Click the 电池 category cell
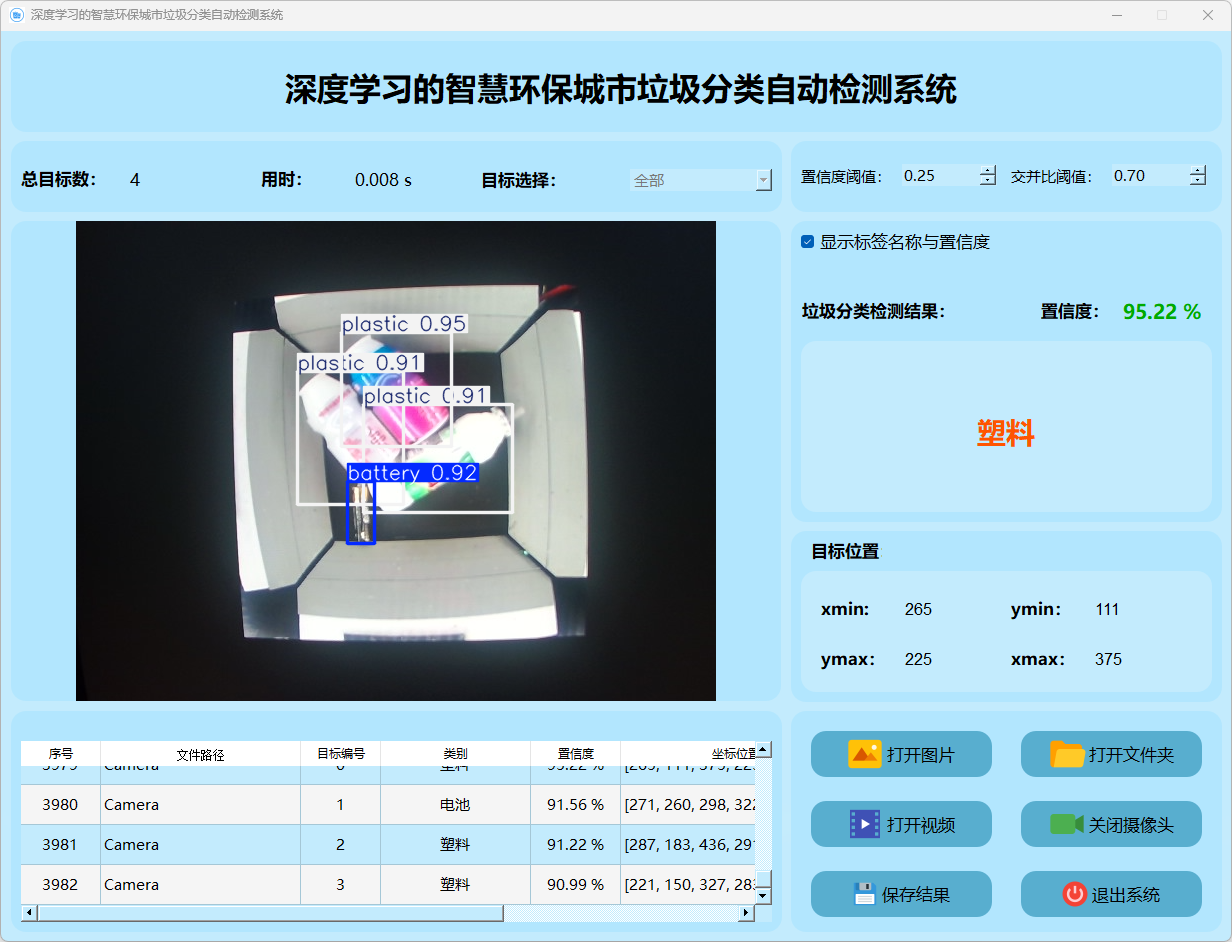This screenshot has width=1232, height=942. 456,805
